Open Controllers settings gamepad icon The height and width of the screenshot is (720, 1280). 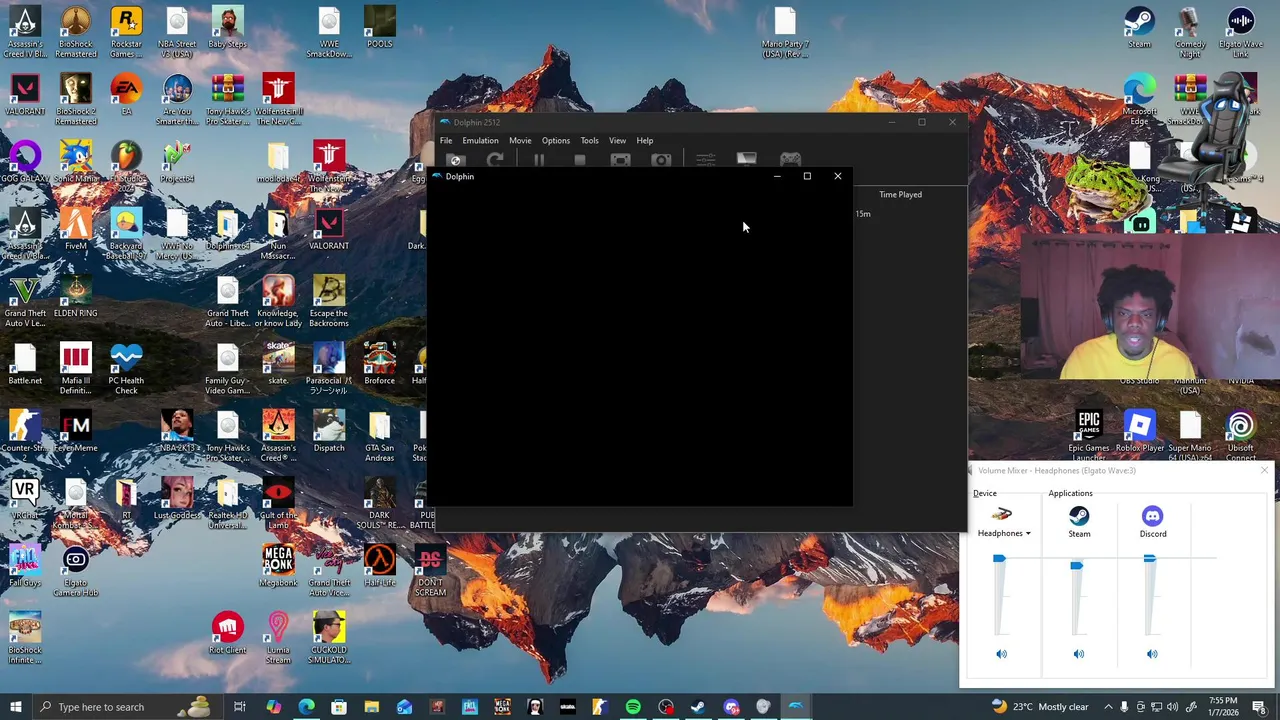click(x=790, y=160)
